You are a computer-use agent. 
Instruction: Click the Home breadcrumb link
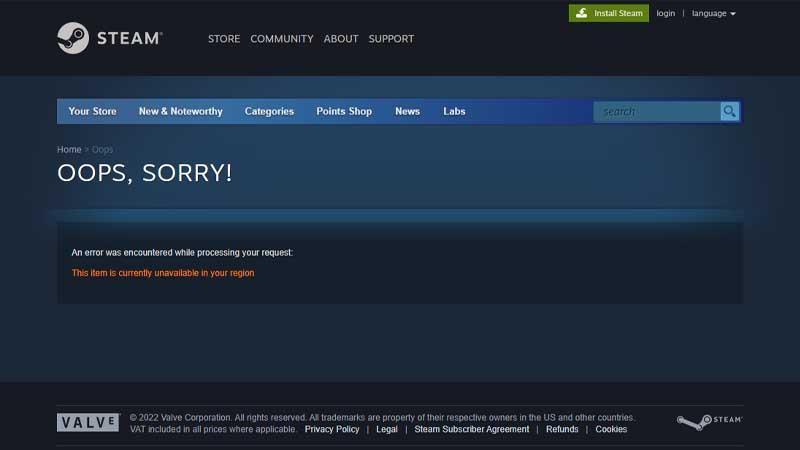pyautogui.click(x=69, y=149)
